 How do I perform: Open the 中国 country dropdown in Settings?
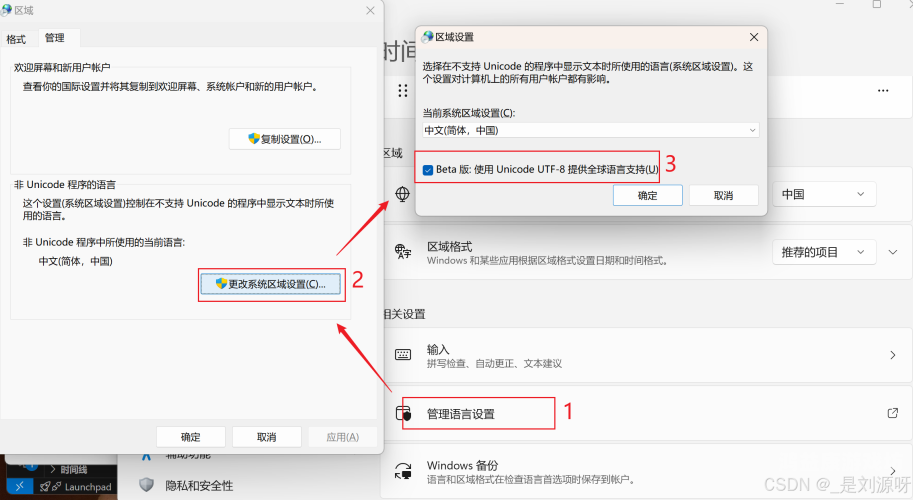[x=824, y=194]
